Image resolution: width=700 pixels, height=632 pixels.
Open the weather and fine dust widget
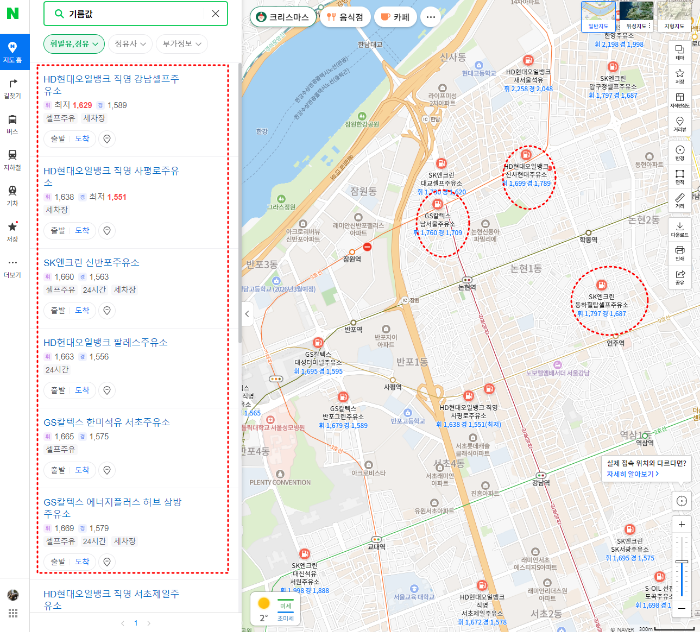pos(275,610)
